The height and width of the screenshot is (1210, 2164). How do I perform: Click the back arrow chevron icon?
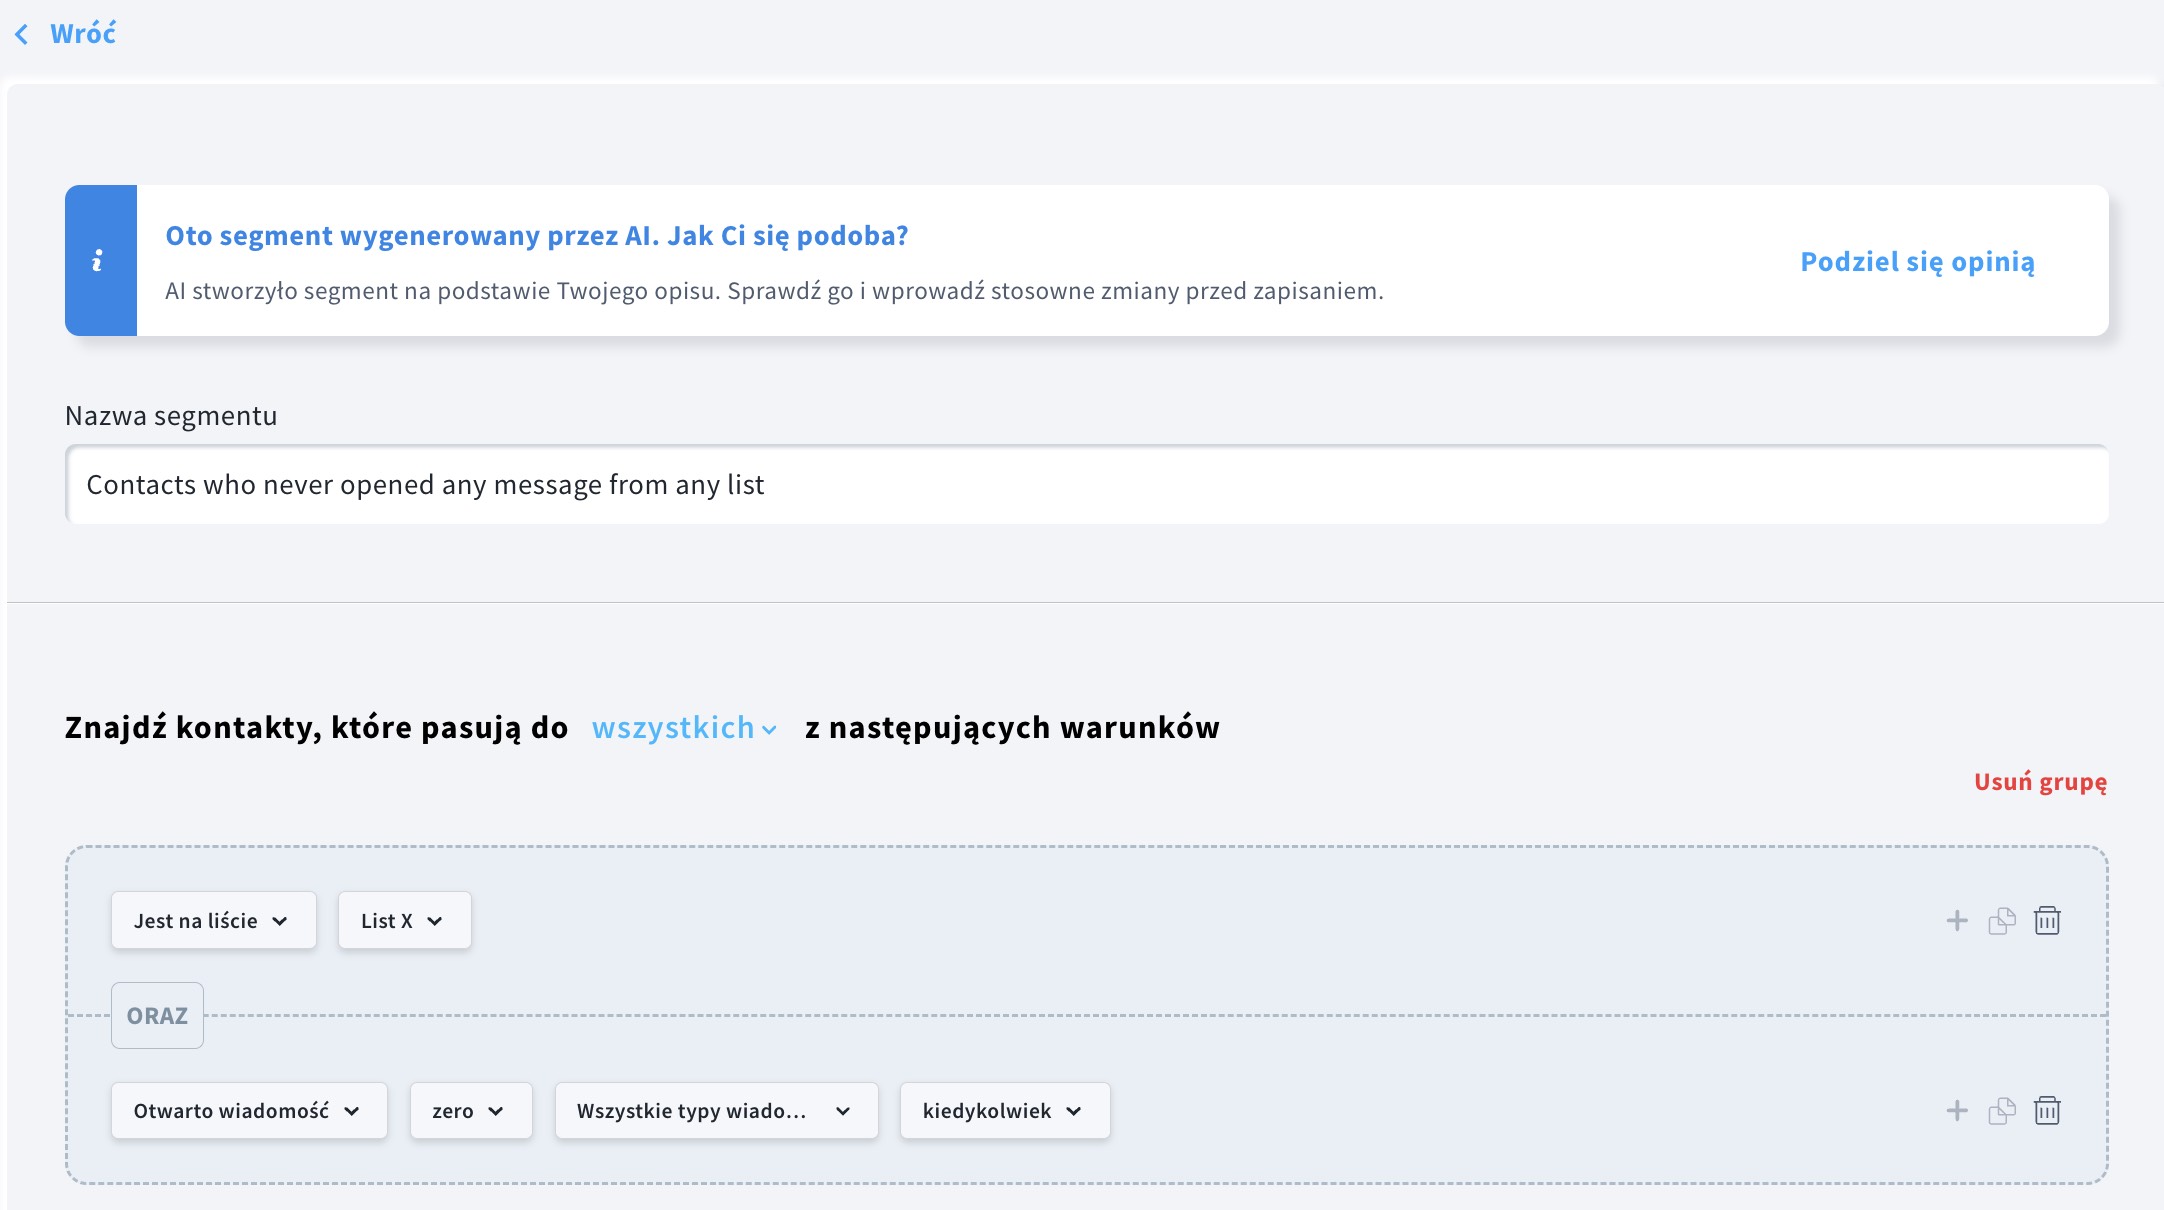[x=22, y=35]
